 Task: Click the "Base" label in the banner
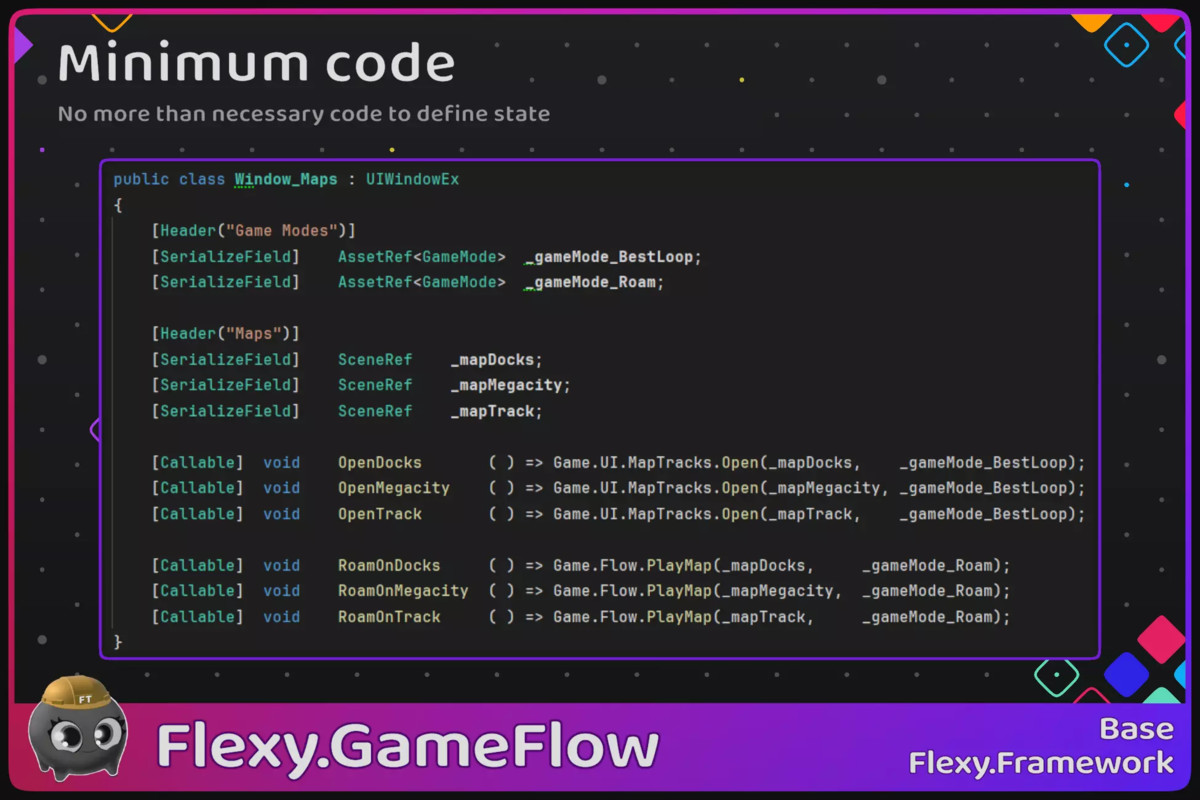click(x=1136, y=728)
